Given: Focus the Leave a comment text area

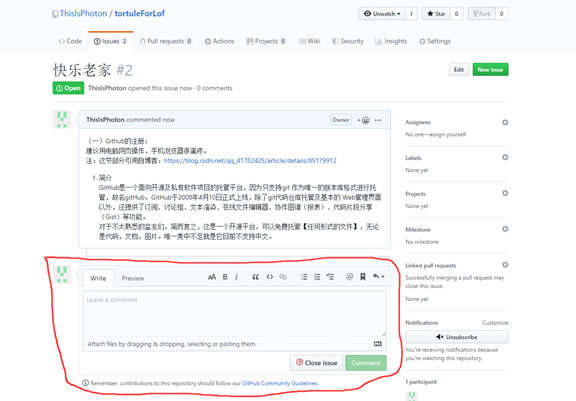Looking at the screenshot, I should click(x=235, y=313).
